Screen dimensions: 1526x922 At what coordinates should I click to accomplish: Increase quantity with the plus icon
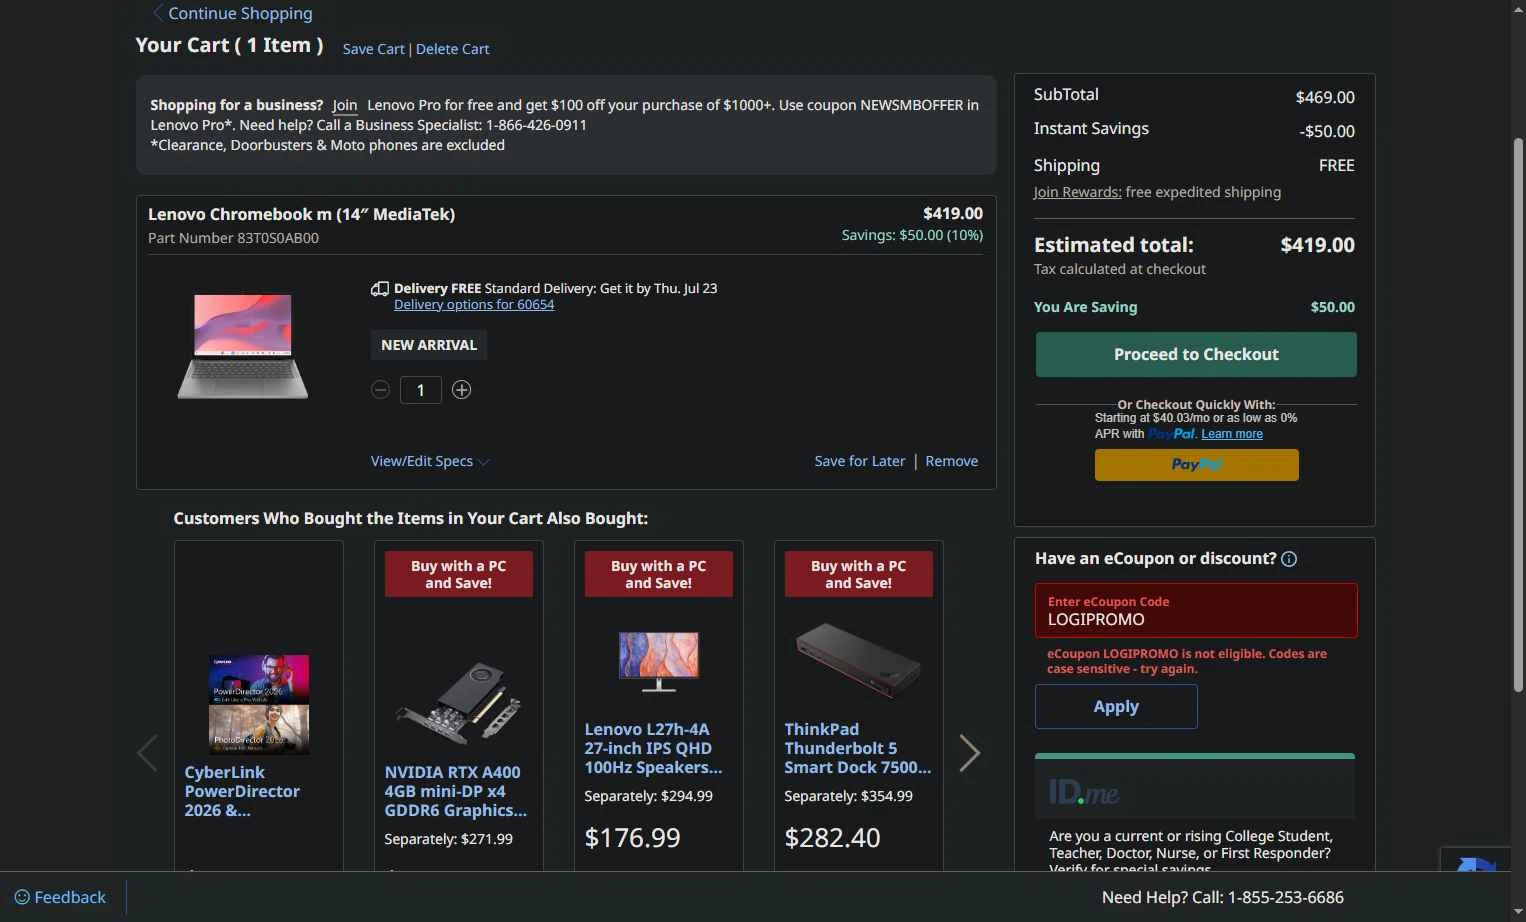tap(461, 390)
